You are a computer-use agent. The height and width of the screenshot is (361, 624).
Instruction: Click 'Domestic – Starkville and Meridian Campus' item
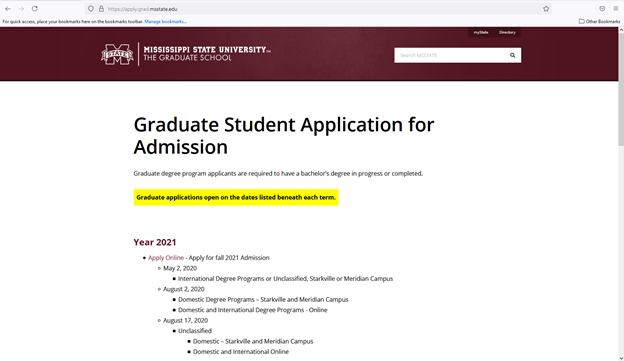pos(253,341)
